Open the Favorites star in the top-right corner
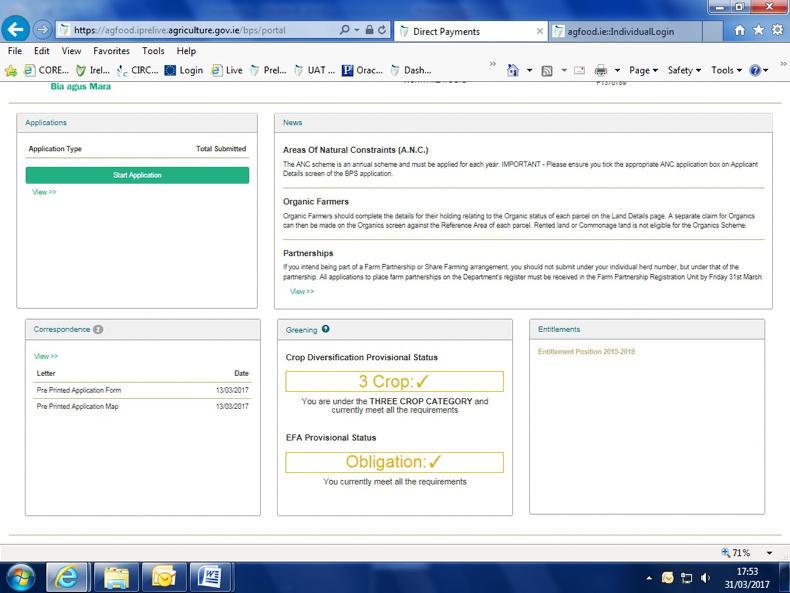 758,30
